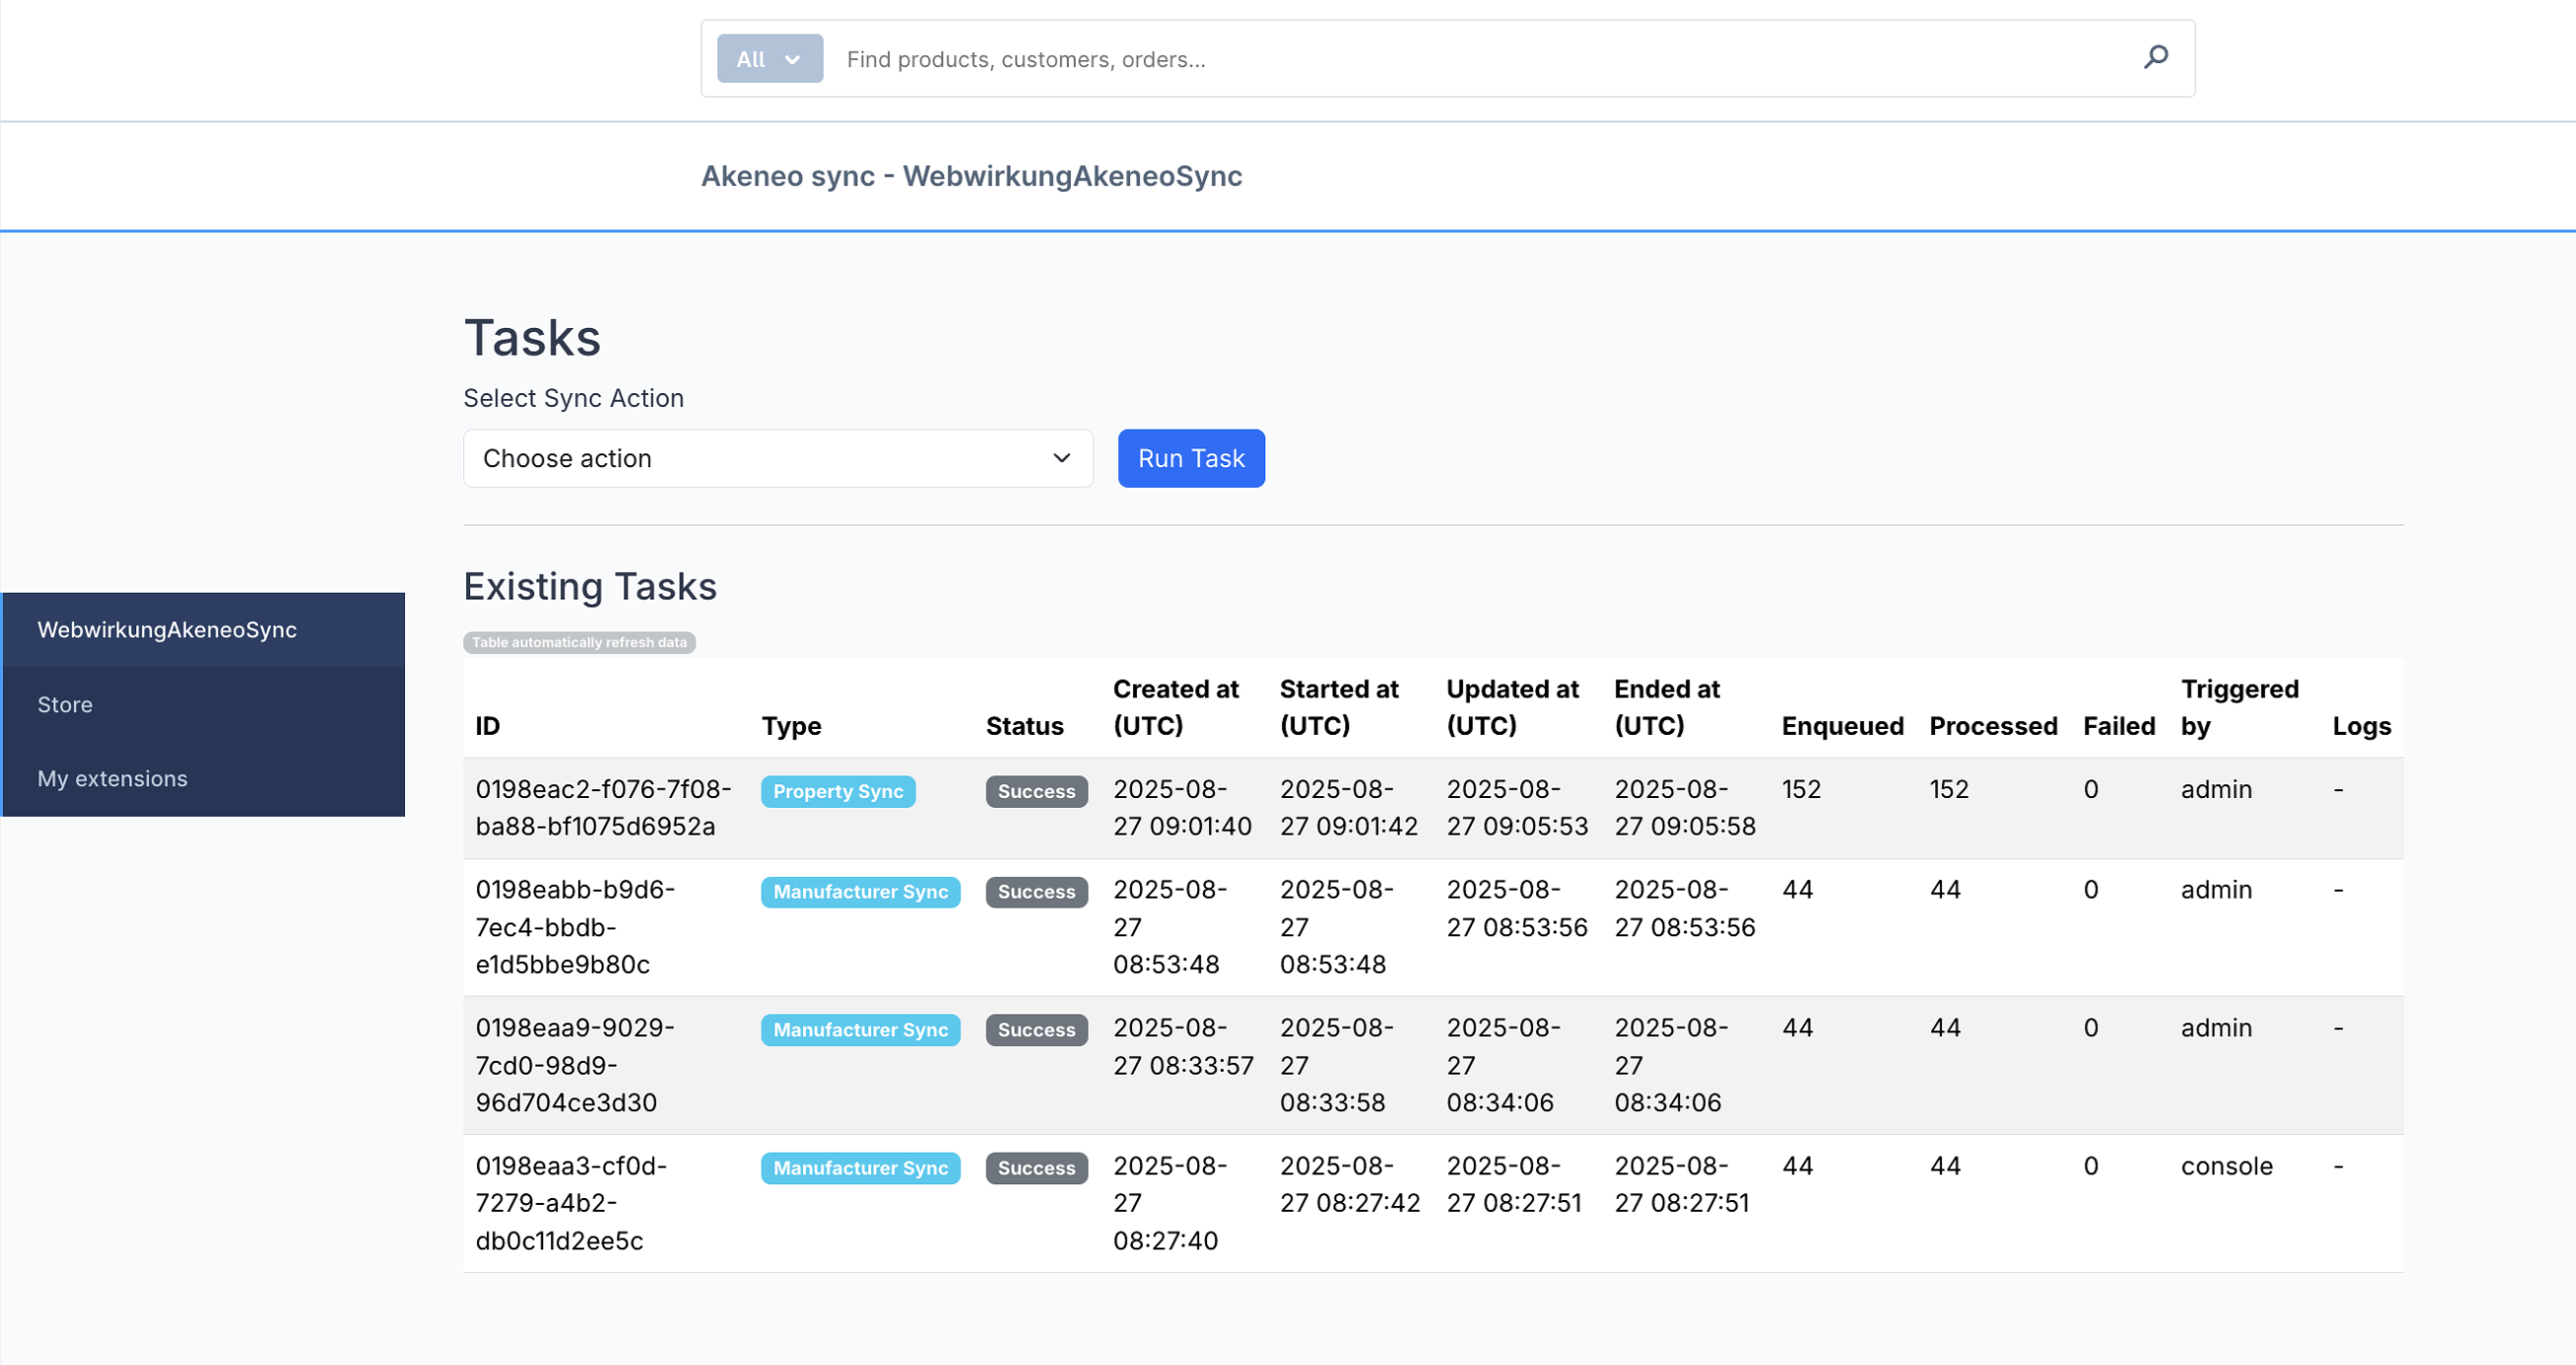Image resolution: width=2576 pixels, height=1365 pixels.
Task: Click the Success badge on the last task row
Action: (x=1036, y=1167)
